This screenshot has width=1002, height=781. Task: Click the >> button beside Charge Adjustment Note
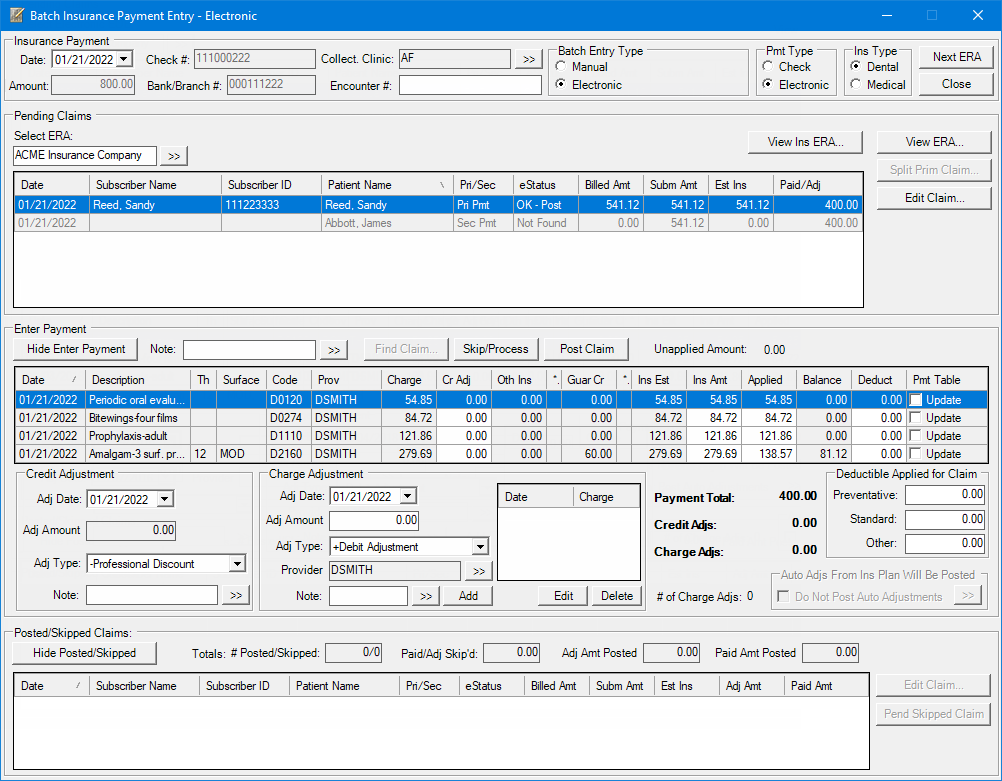coord(425,596)
